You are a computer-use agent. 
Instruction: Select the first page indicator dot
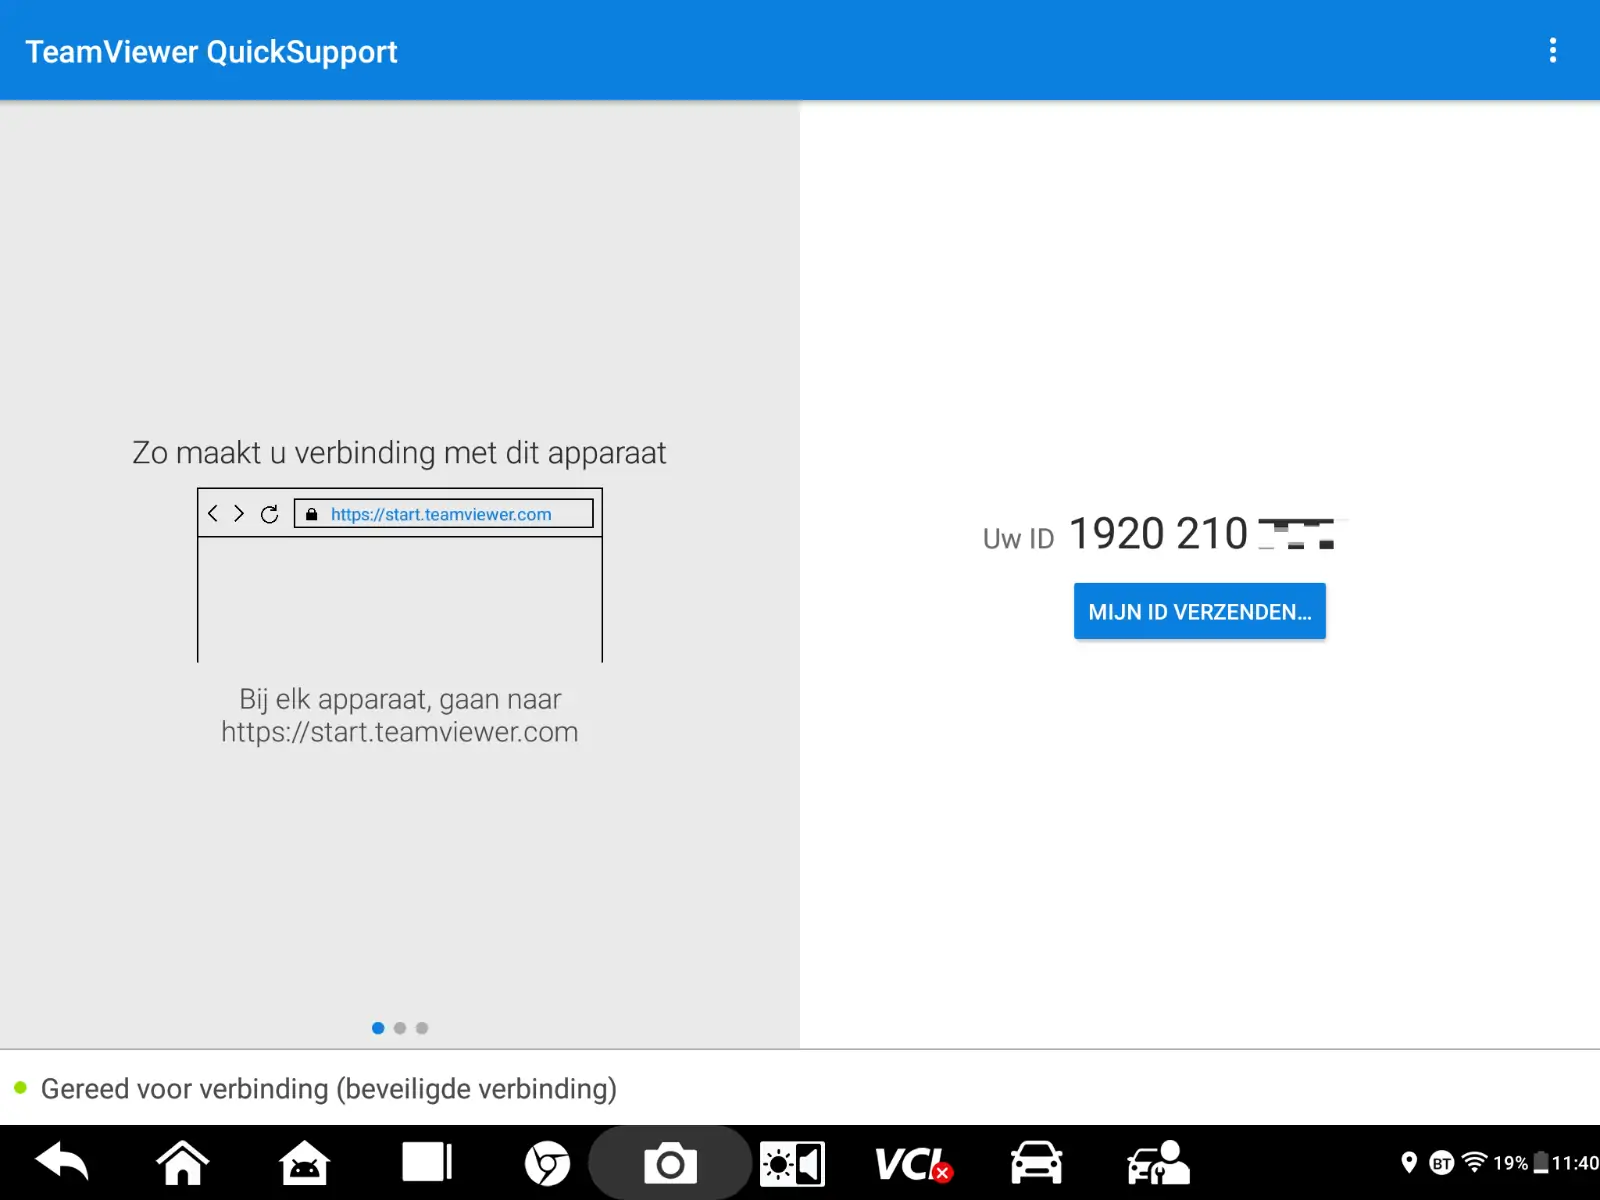click(x=378, y=1028)
